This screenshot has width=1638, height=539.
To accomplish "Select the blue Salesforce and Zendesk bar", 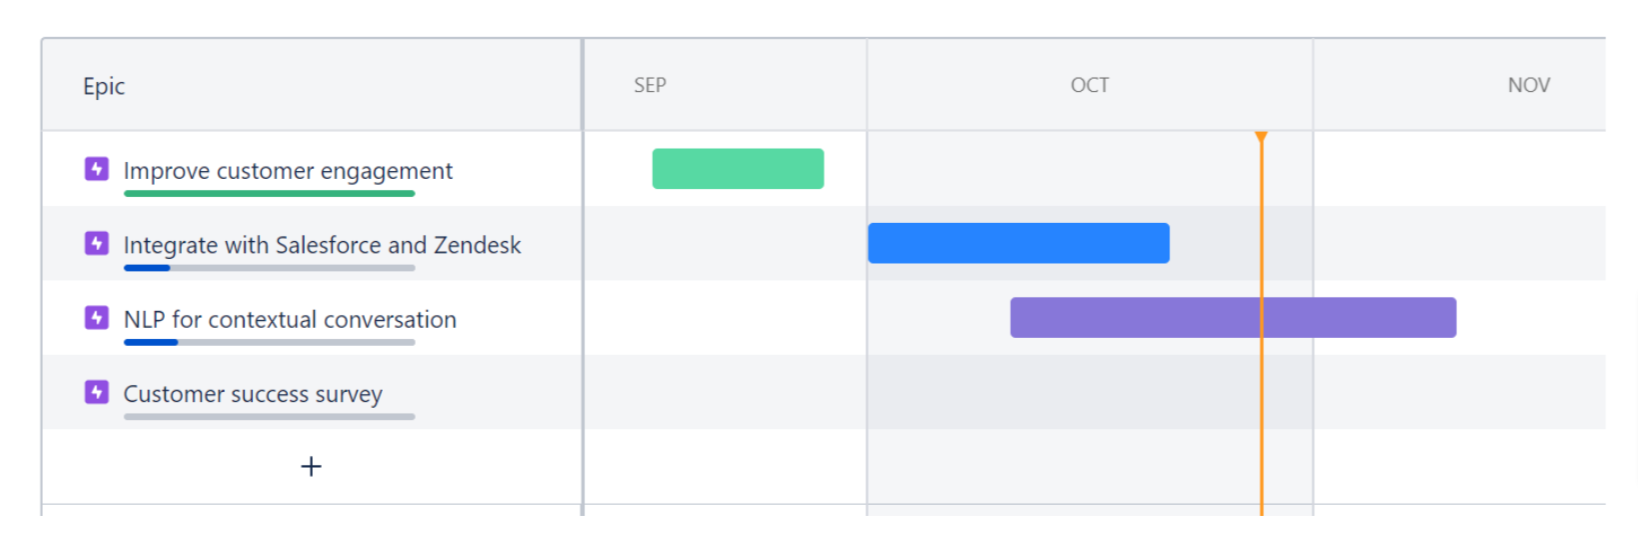I will pos(1018,243).
